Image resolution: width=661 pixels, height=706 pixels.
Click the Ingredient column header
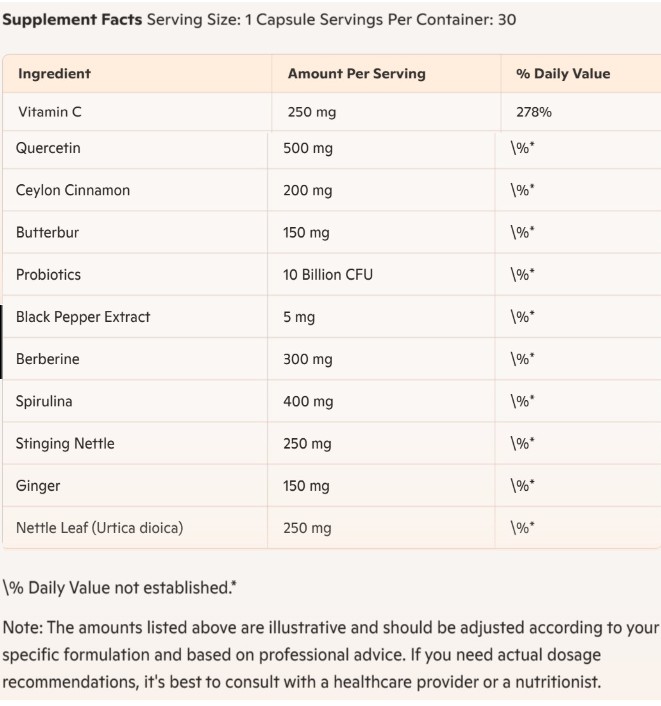click(54, 73)
